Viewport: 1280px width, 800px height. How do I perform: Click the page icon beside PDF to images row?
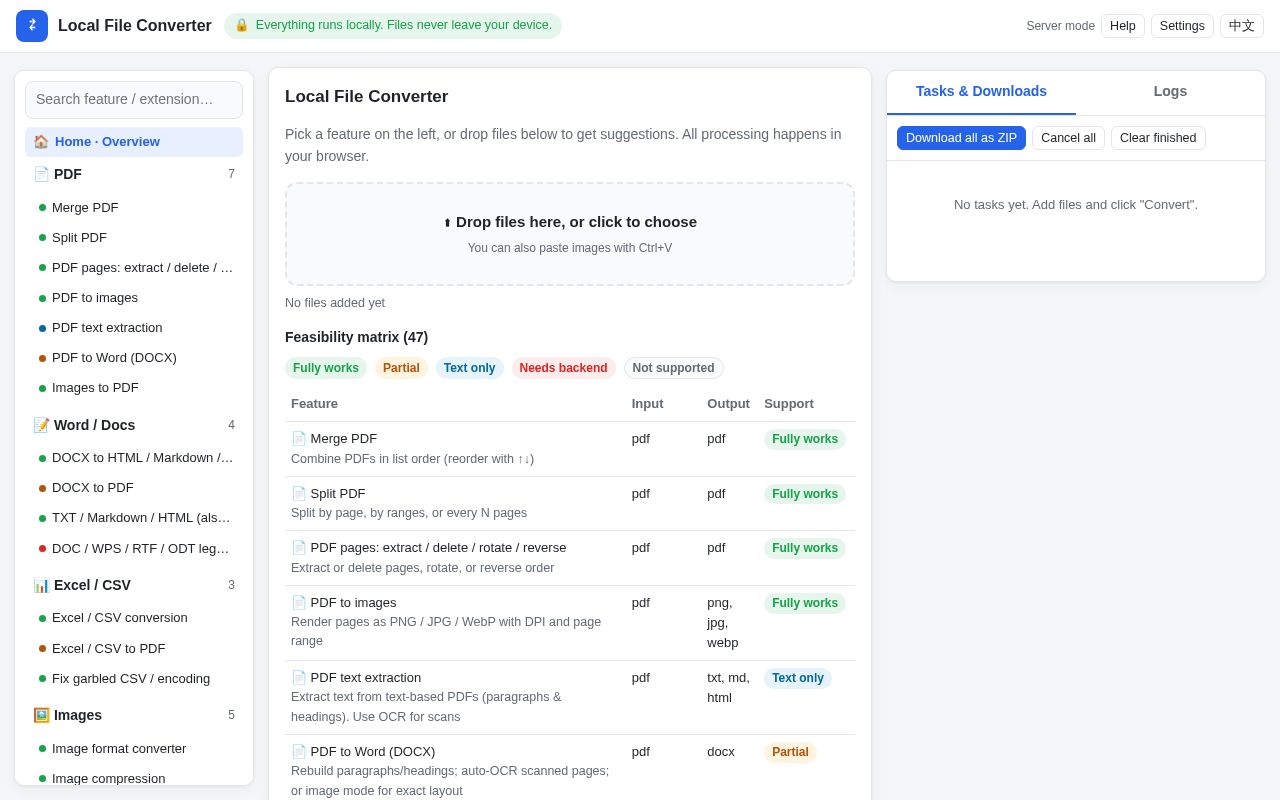[x=299, y=602]
